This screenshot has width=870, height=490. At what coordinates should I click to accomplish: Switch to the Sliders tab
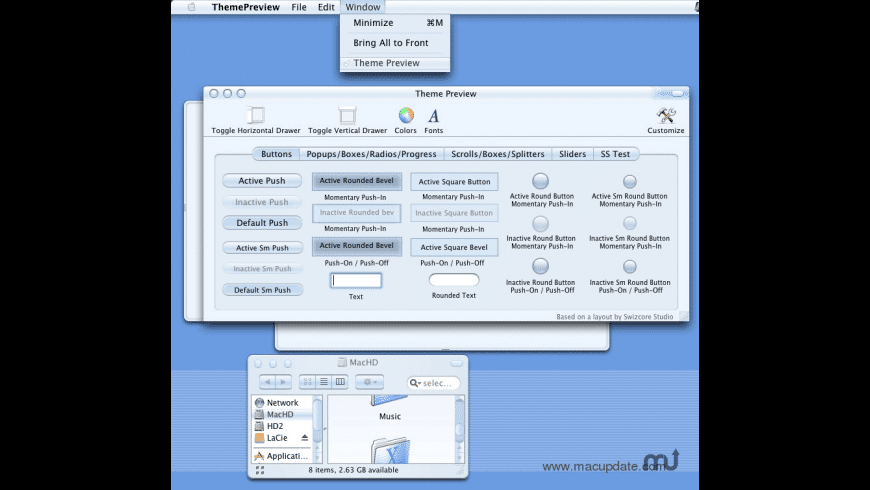(572, 154)
